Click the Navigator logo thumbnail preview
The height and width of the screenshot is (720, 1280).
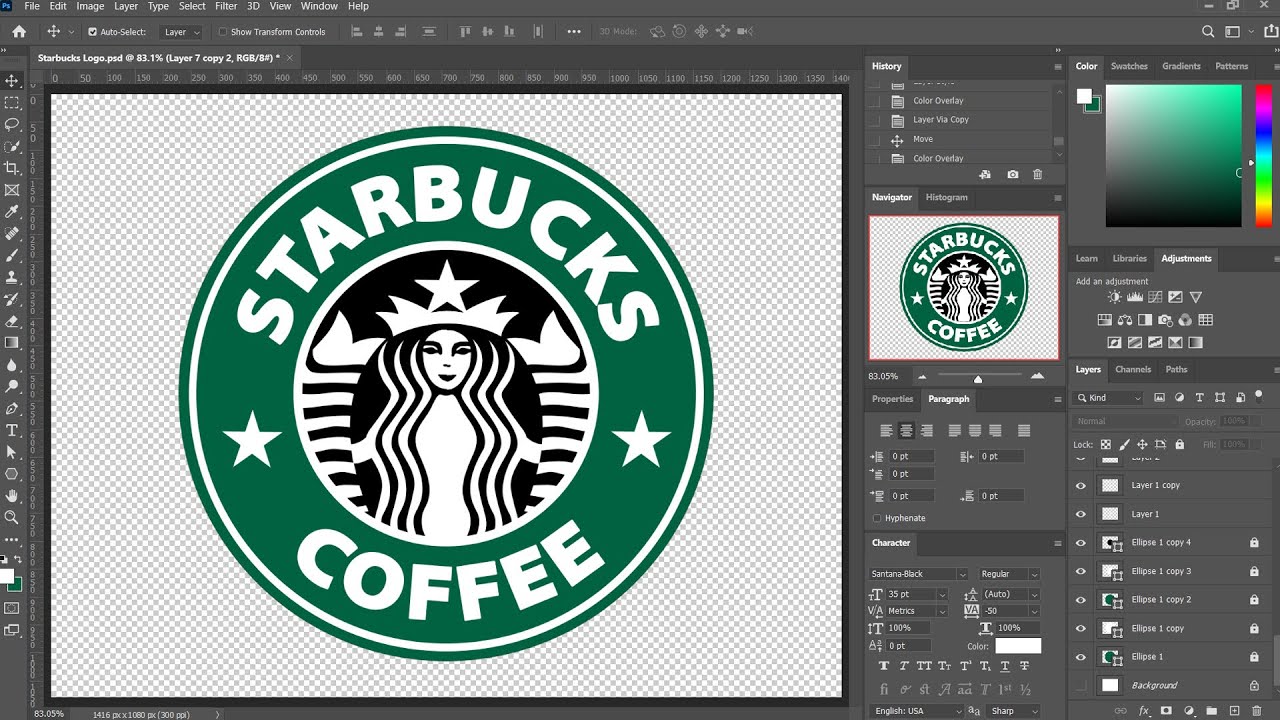pyautogui.click(x=964, y=288)
